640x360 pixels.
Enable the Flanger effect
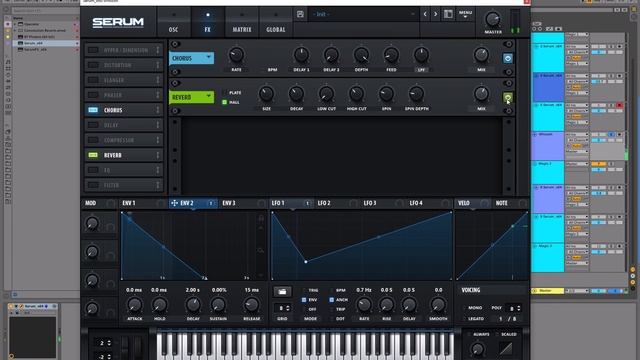click(93, 80)
